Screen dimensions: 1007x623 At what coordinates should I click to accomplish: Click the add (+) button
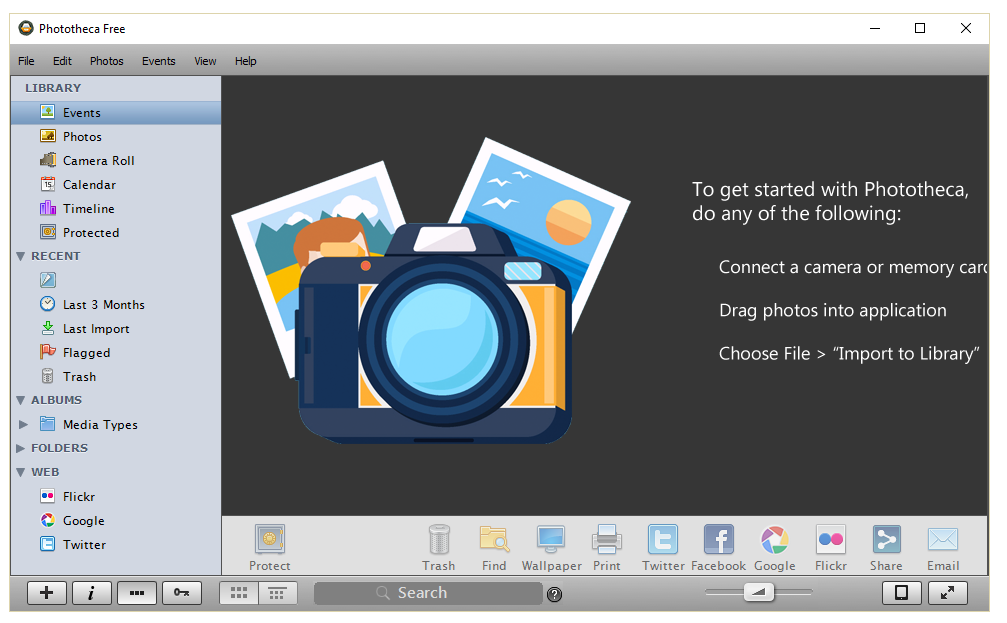tap(46, 593)
